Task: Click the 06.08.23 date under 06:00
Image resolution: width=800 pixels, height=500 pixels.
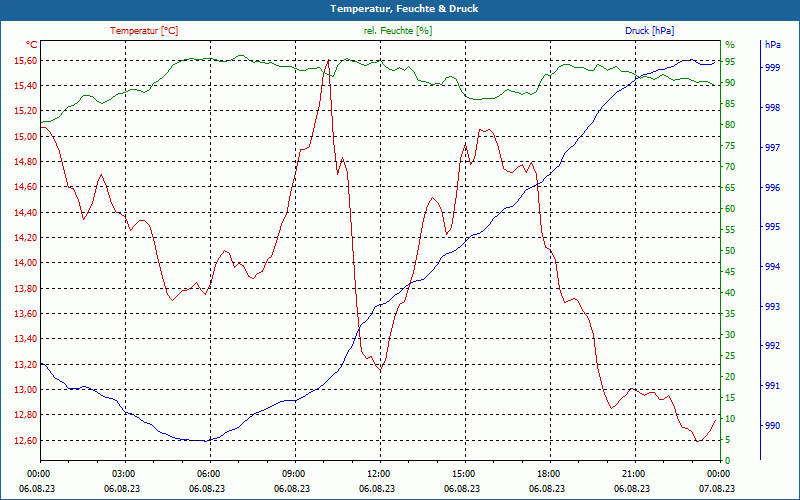Action: pos(207,488)
